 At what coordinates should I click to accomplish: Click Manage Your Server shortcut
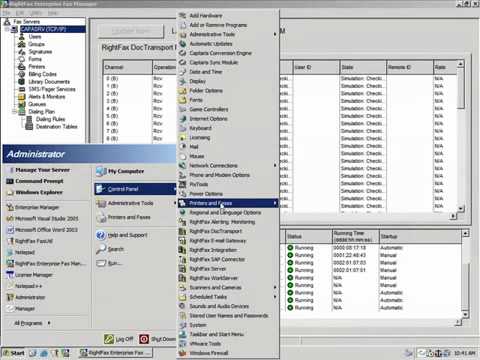pyautogui.click(x=43, y=170)
